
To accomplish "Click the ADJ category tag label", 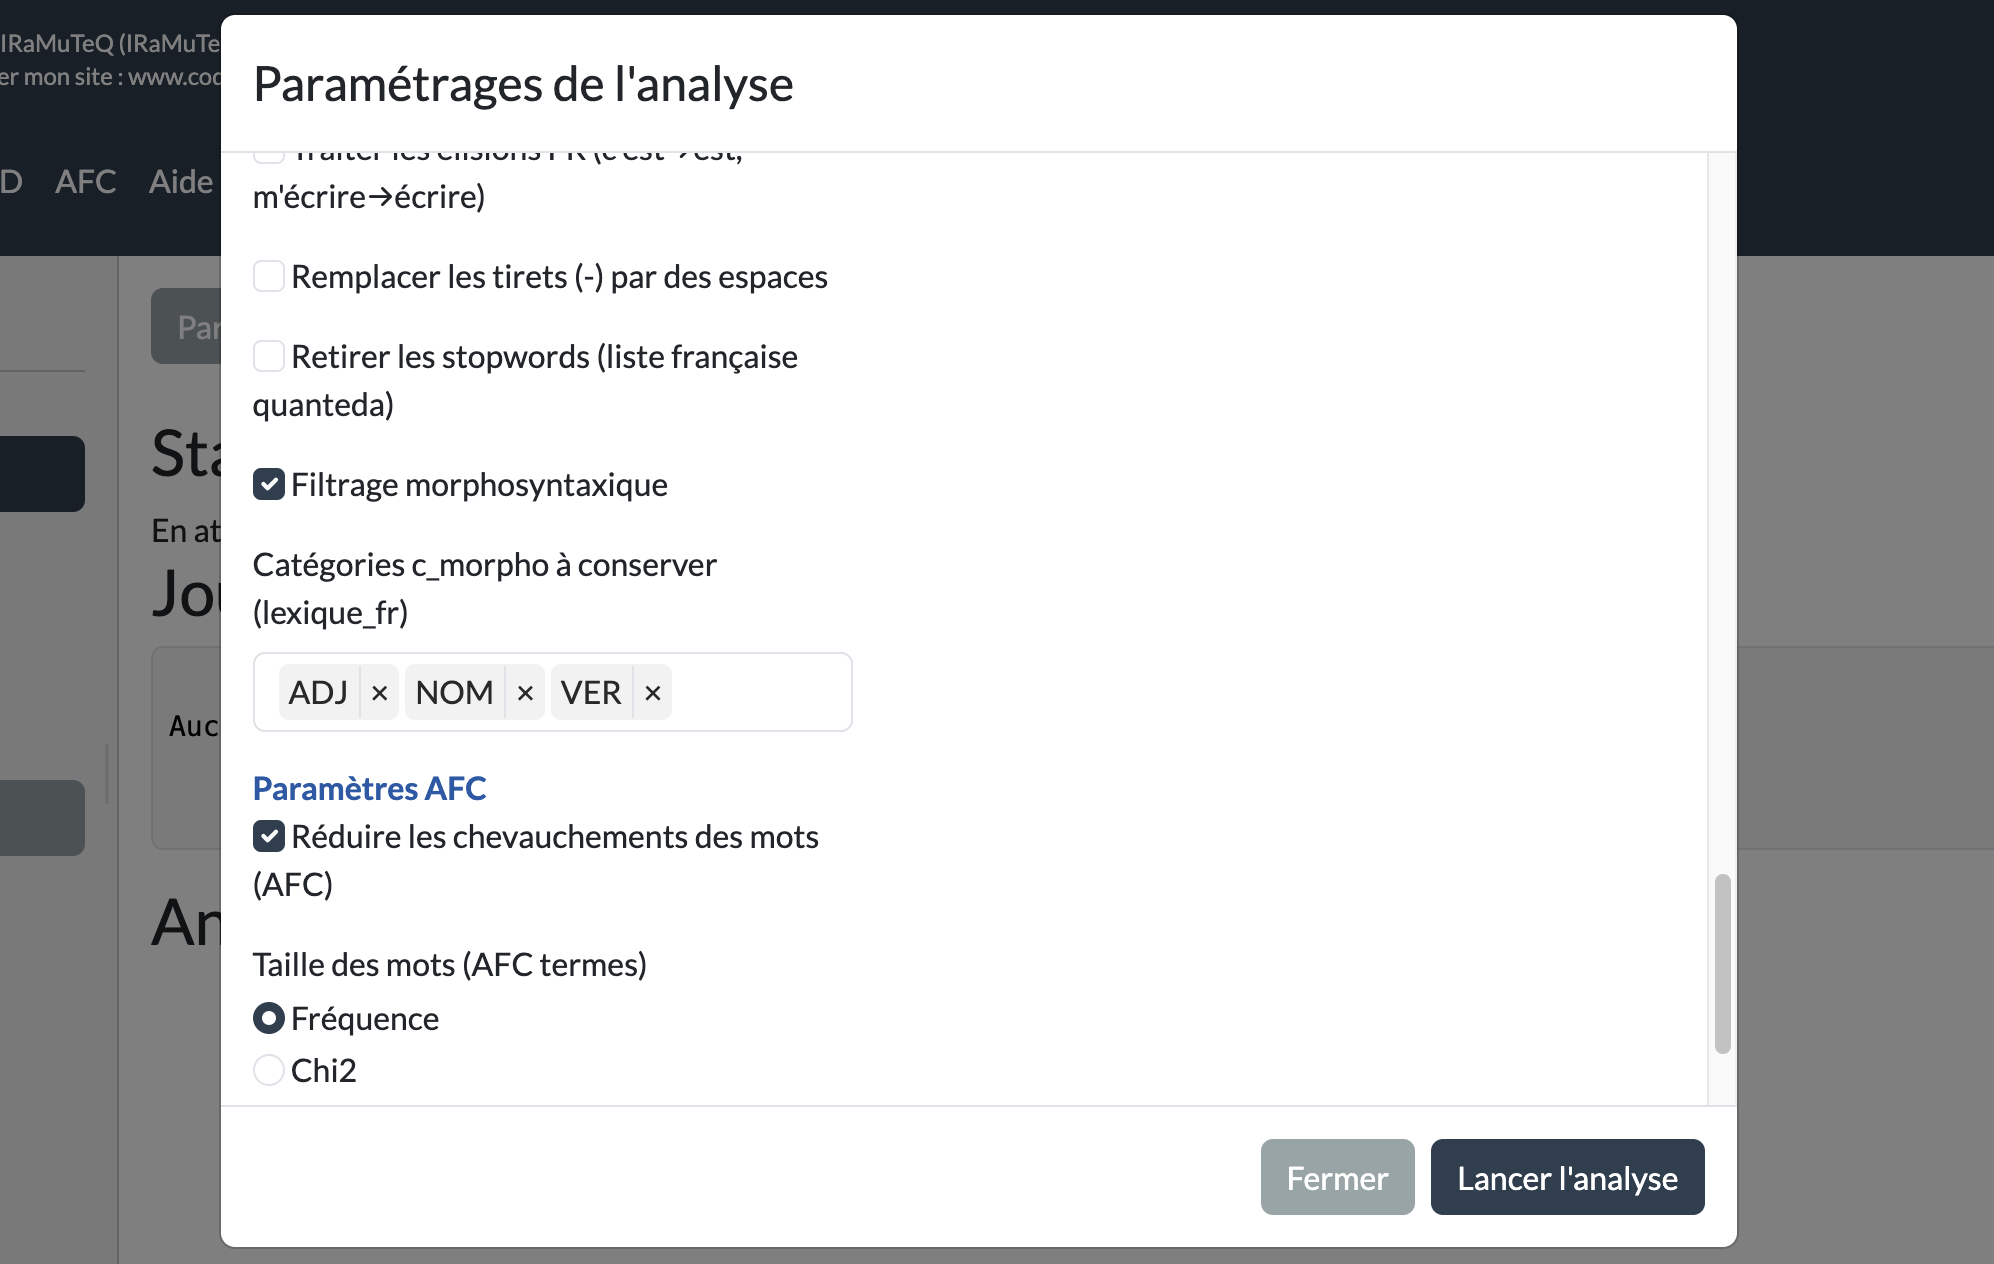I will [318, 693].
